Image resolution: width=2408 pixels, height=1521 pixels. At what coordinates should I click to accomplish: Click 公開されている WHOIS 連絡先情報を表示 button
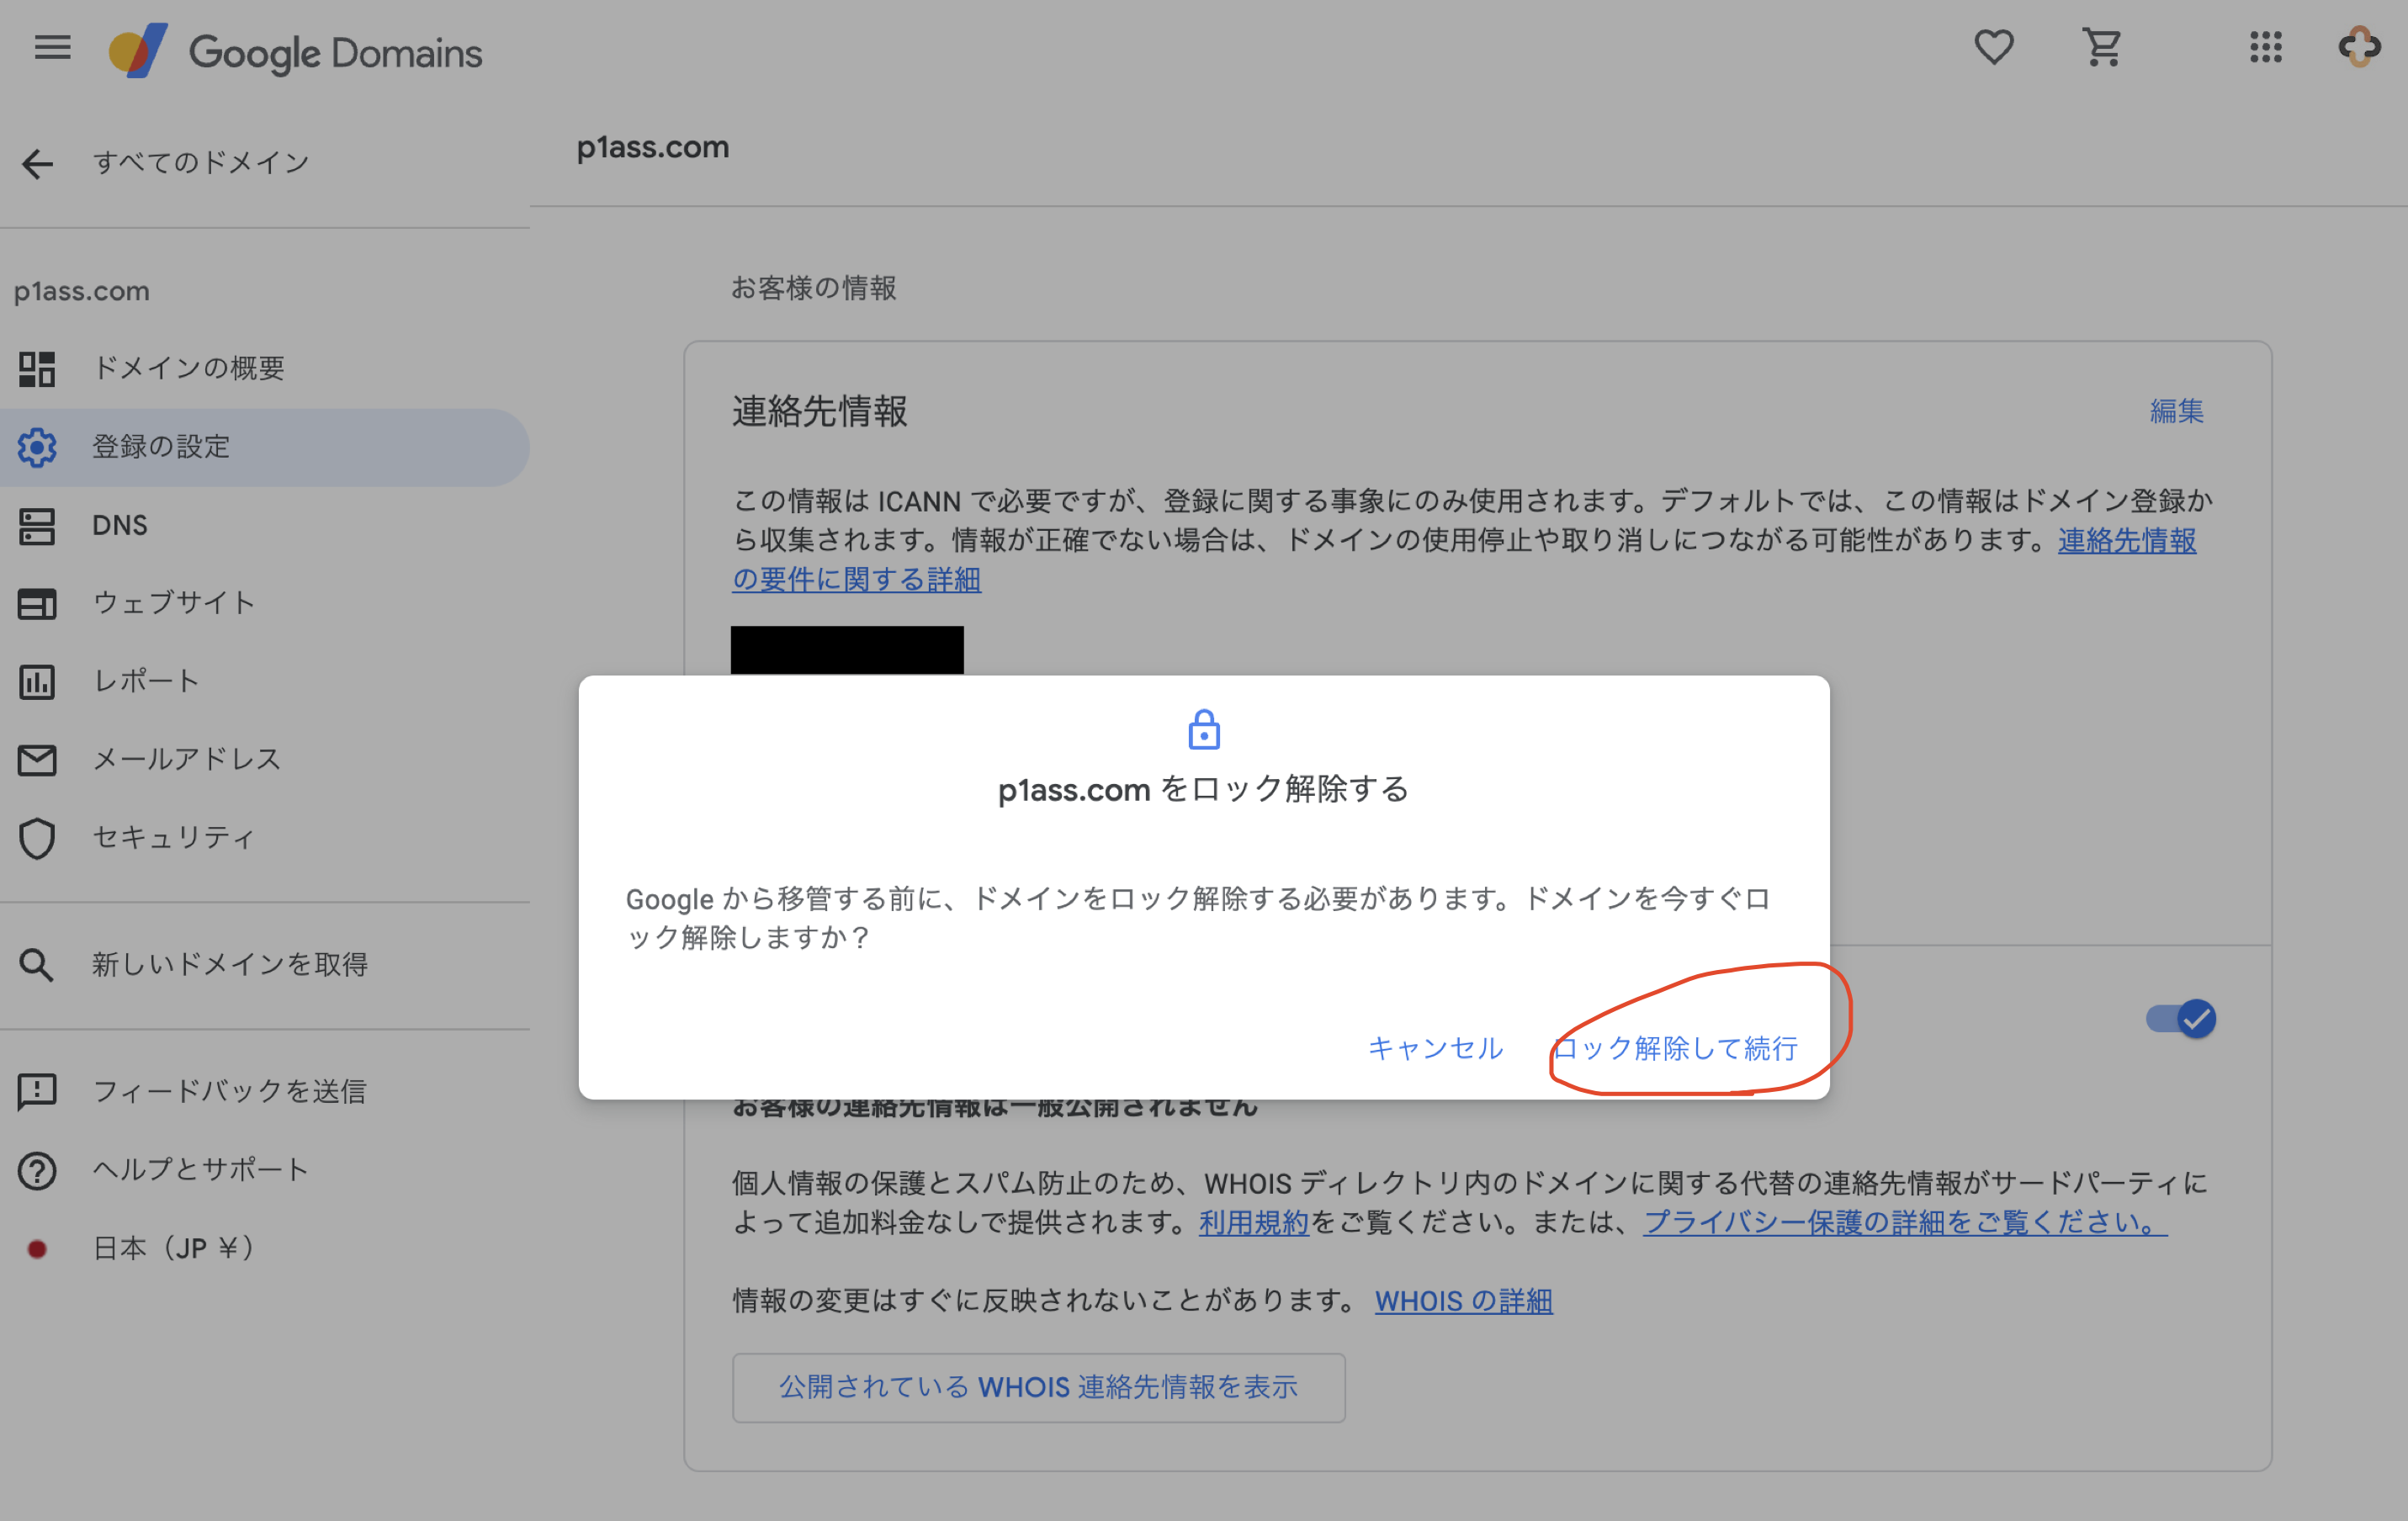[x=1038, y=1387]
